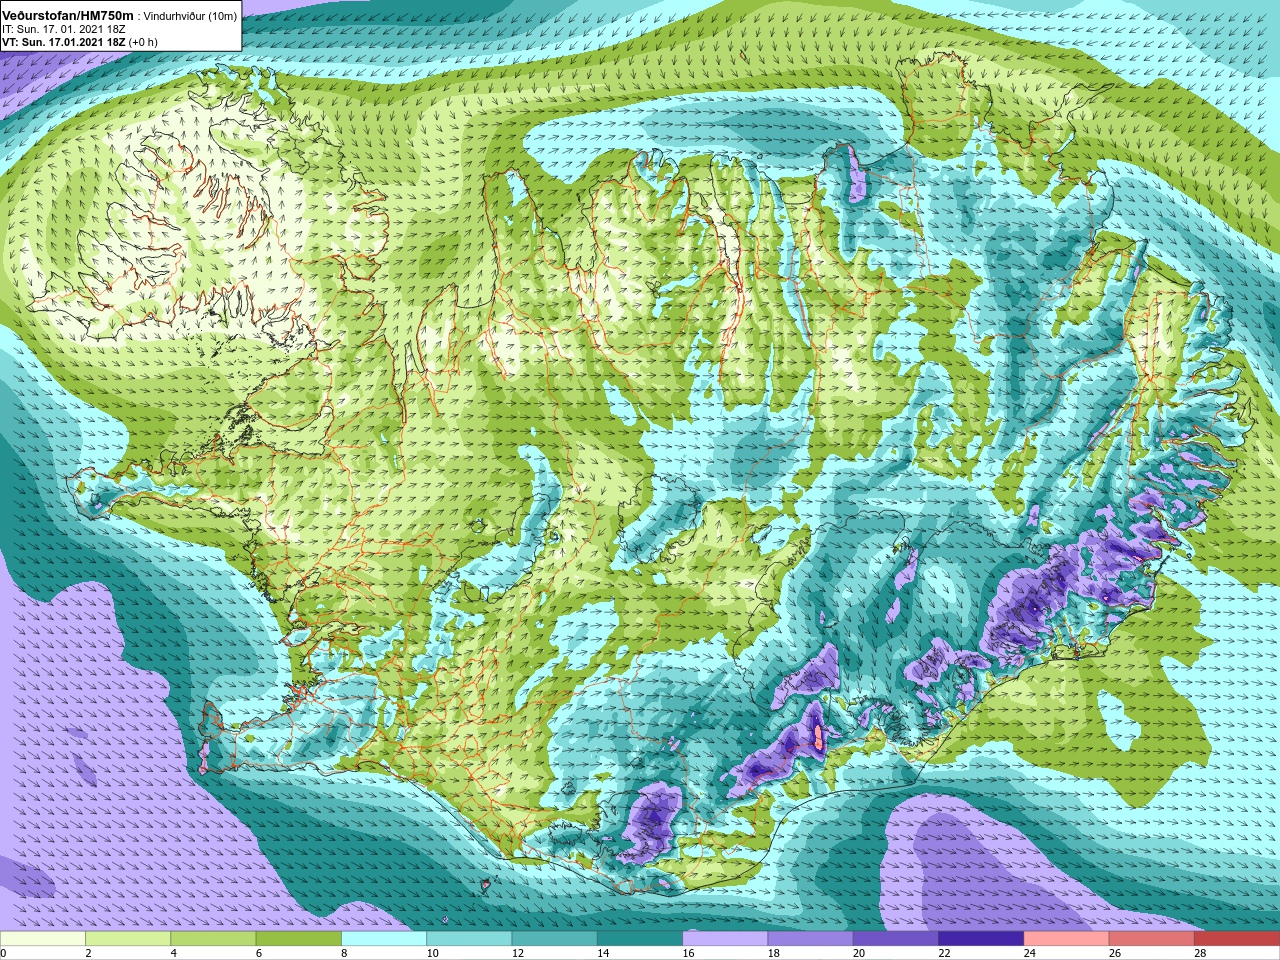Viewport: 1280px width, 960px height.
Task: Click the legend label '14'
Action: pos(603,953)
